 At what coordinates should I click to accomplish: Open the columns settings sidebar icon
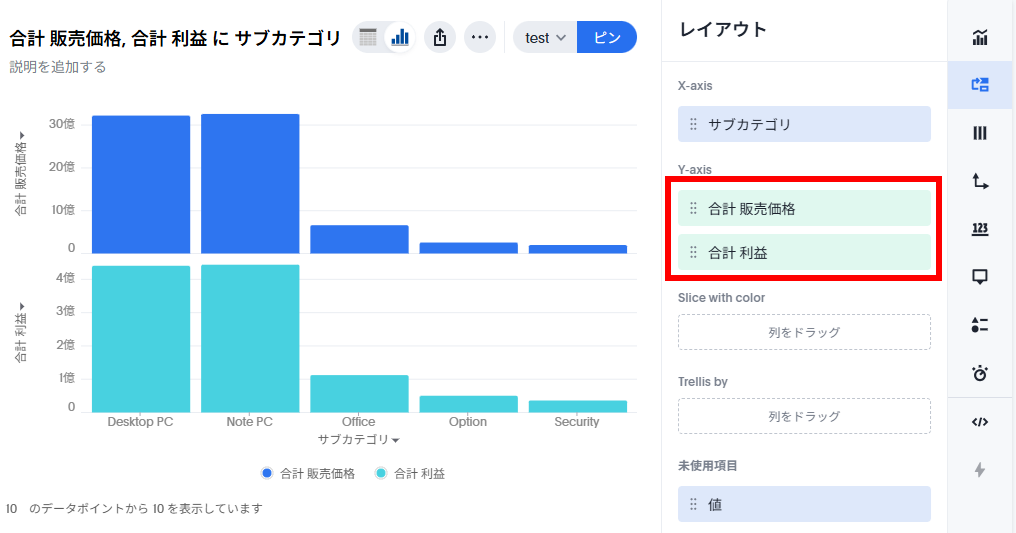coord(980,133)
